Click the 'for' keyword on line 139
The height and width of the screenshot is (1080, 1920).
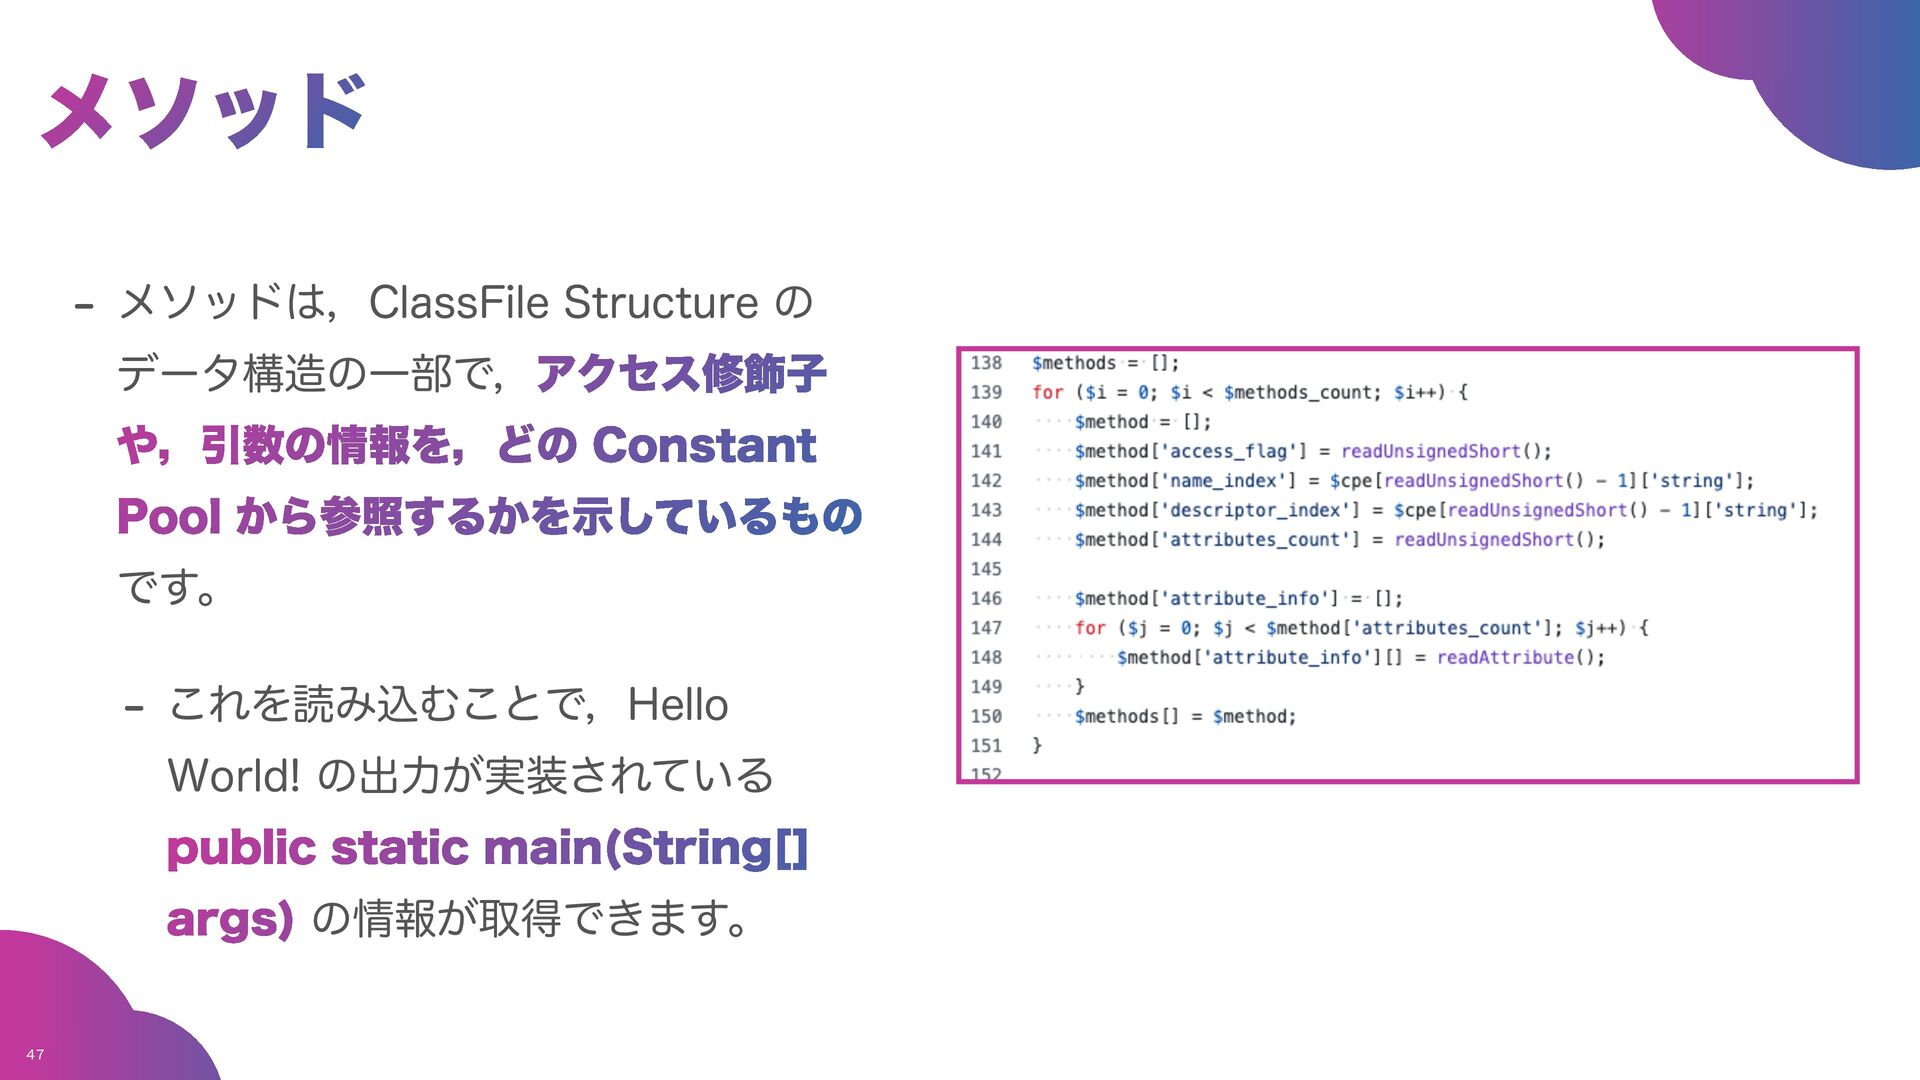point(1047,392)
